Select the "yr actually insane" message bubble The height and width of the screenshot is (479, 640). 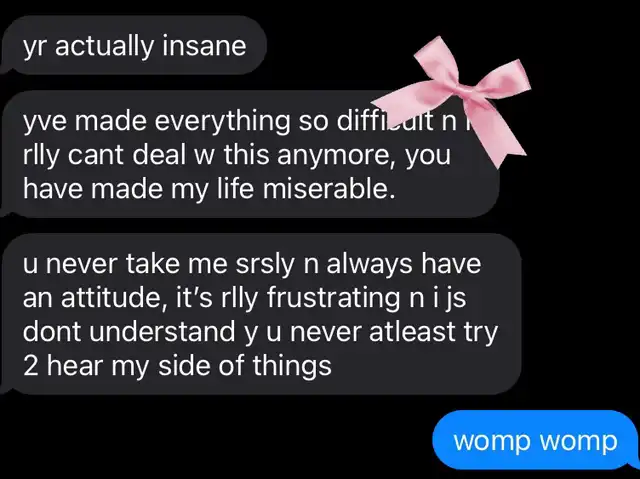133,46
